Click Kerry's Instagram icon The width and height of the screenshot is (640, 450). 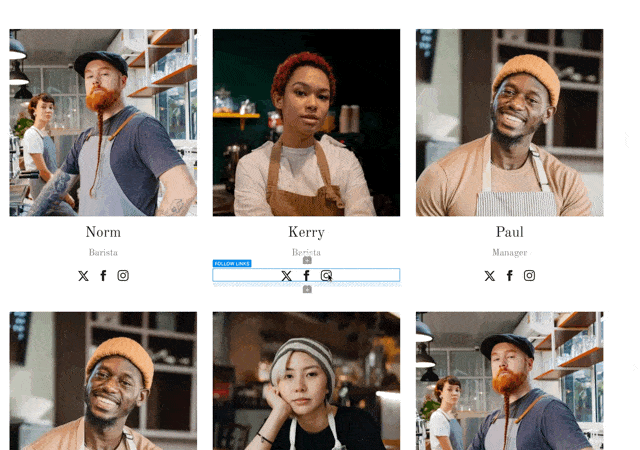click(326, 276)
